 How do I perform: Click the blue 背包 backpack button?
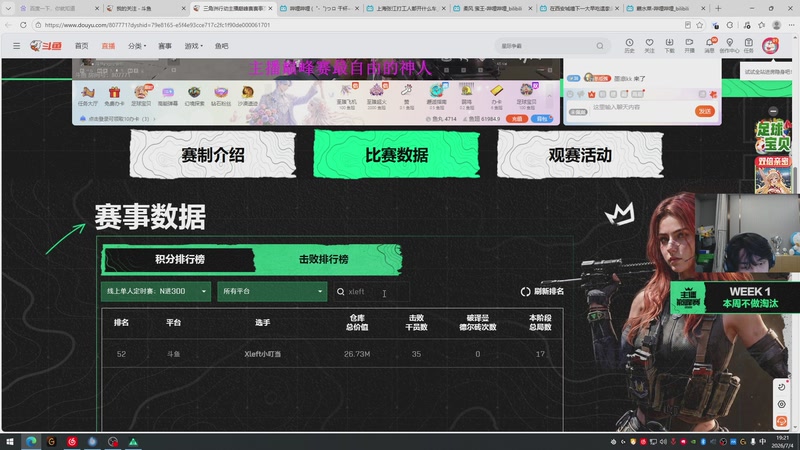point(542,119)
